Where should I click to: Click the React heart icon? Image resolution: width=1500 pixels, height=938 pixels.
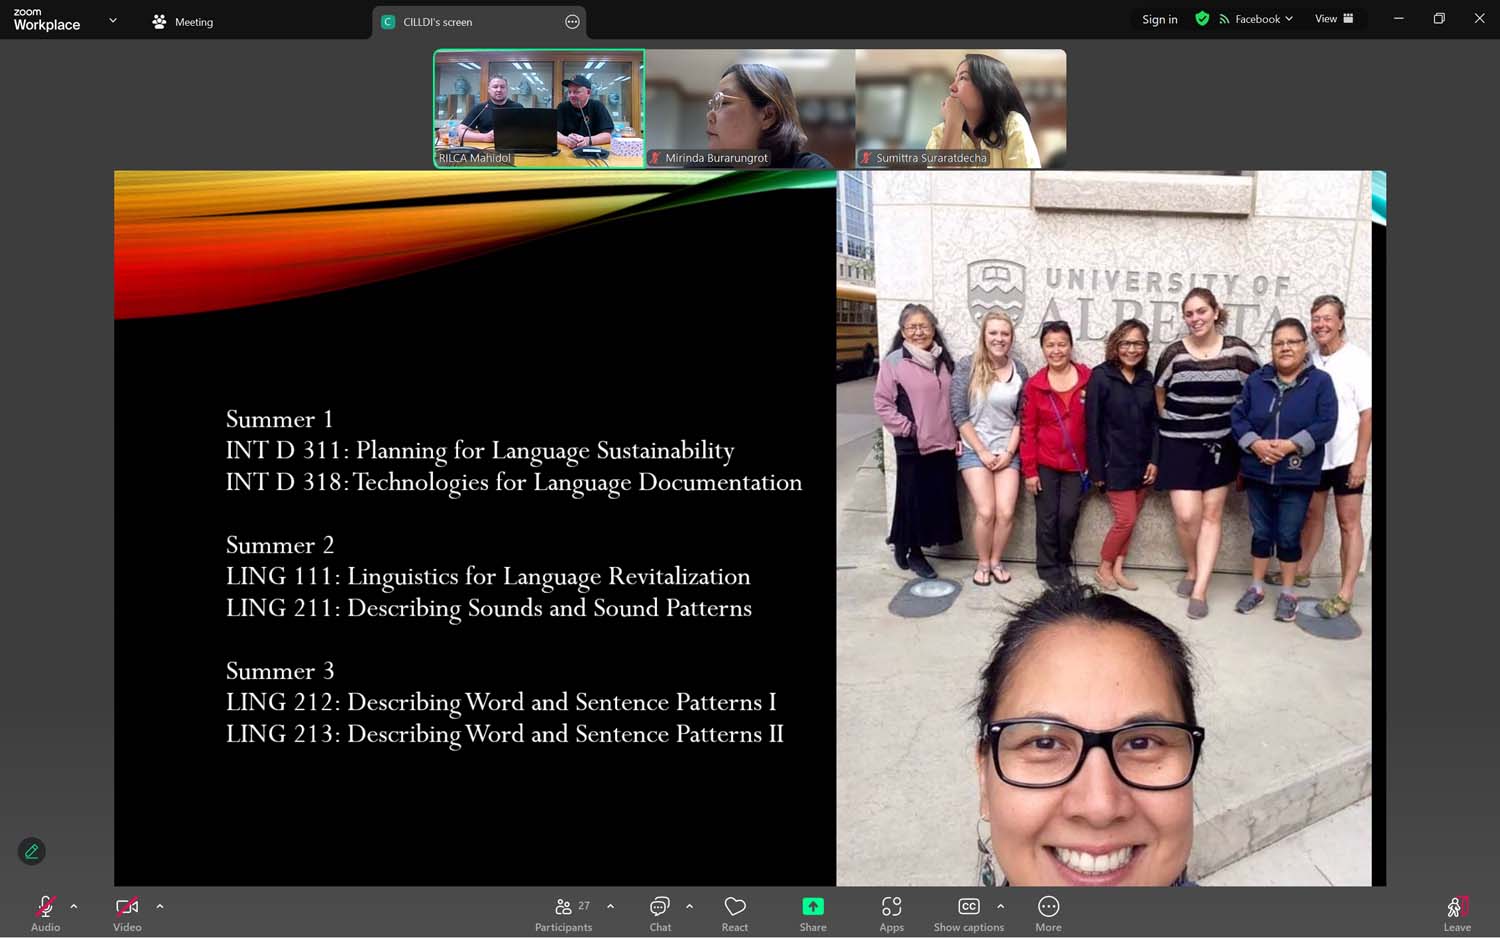[735, 913]
